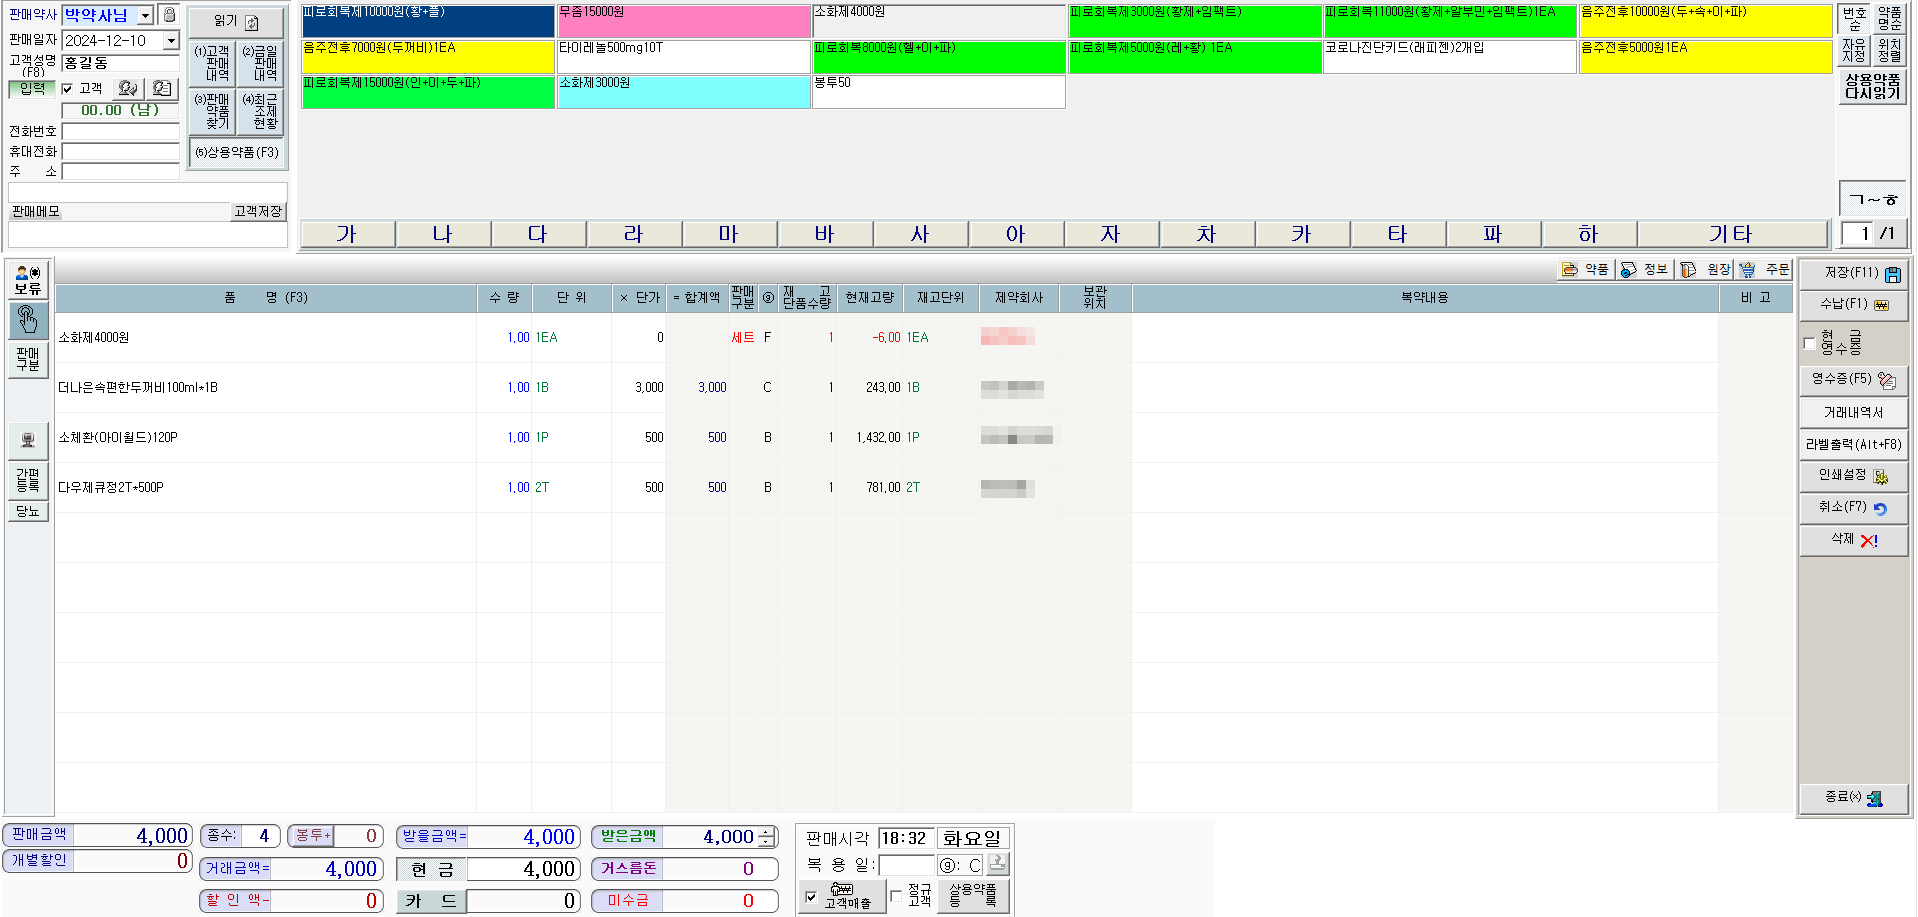The height and width of the screenshot is (917, 1918).
Task: Select the hand pointer tool in left sidebar
Action: (x=28, y=320)
